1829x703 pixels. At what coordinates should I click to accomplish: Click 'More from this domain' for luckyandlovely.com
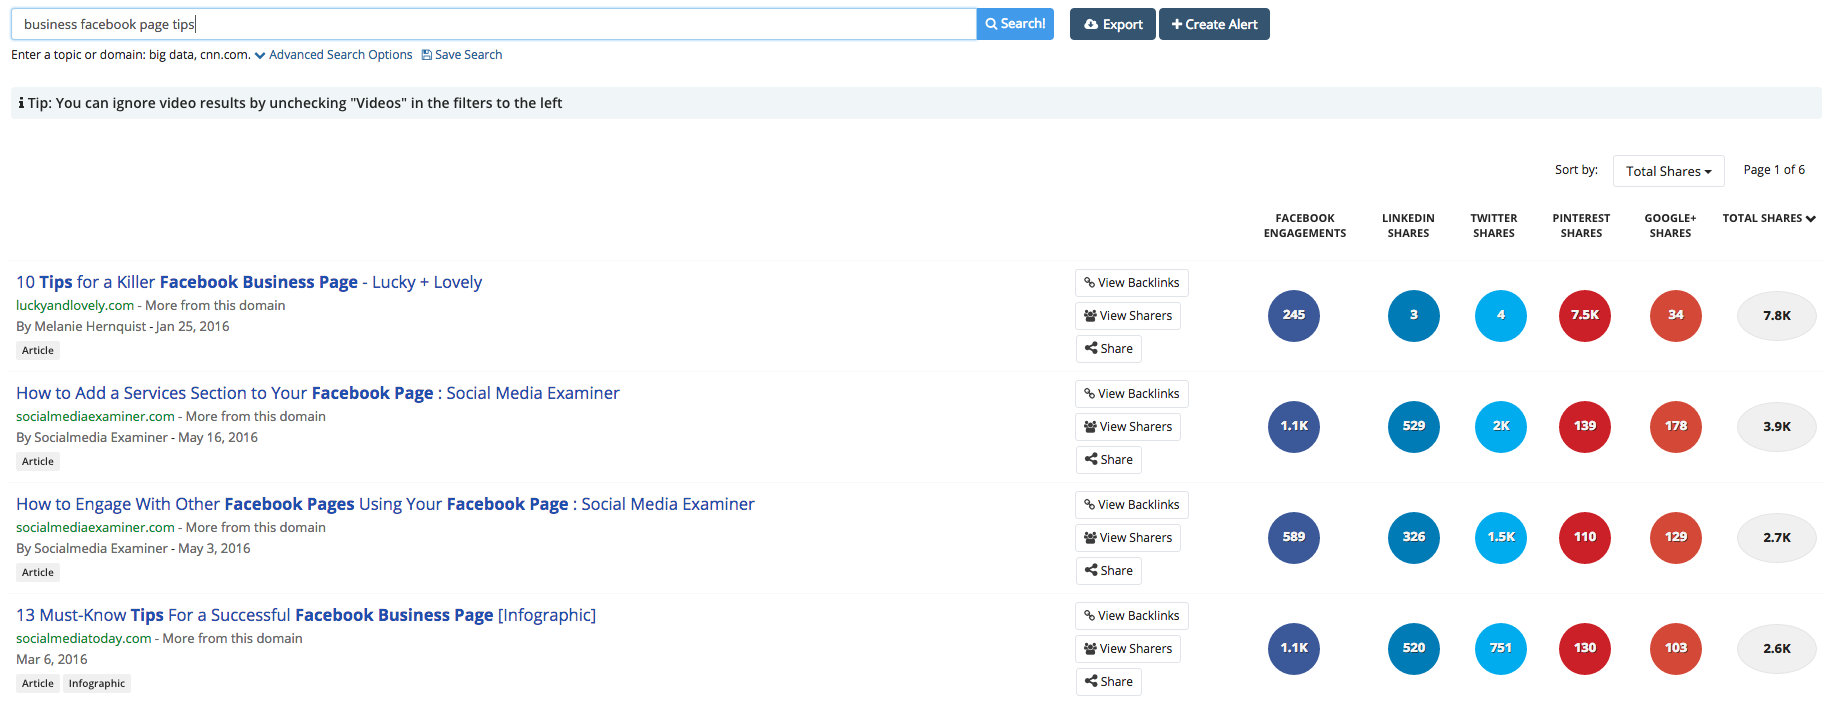point(215,305)
